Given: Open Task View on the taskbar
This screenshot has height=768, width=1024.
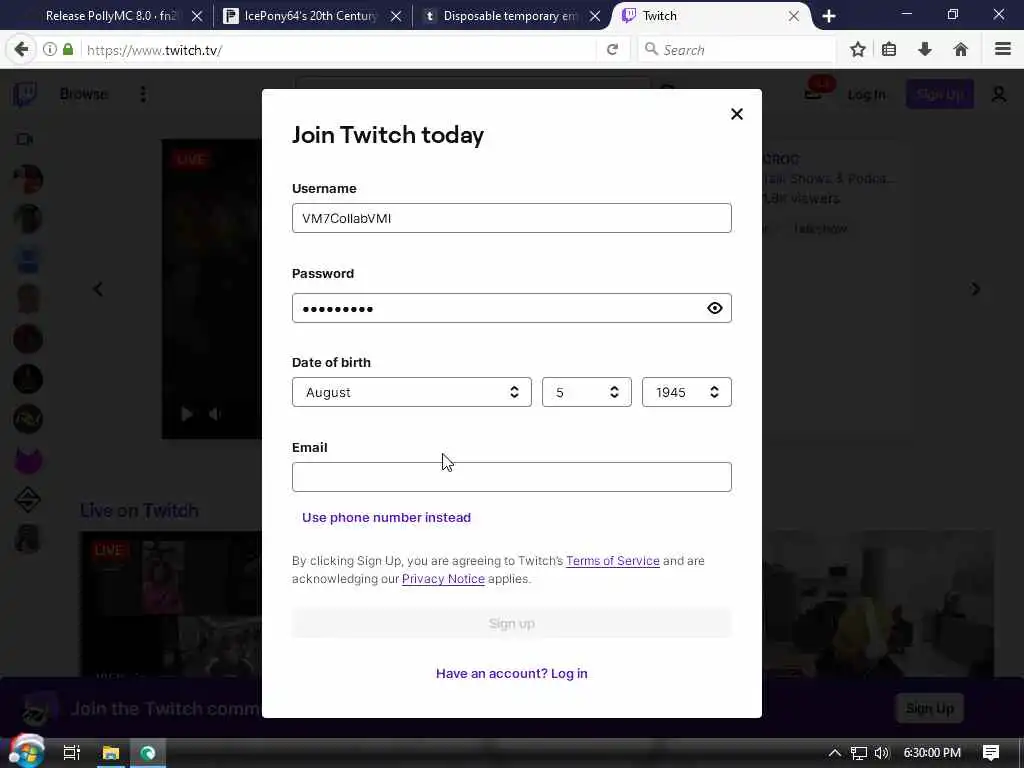Looking at the screenshot, I should tap(72, 753).
